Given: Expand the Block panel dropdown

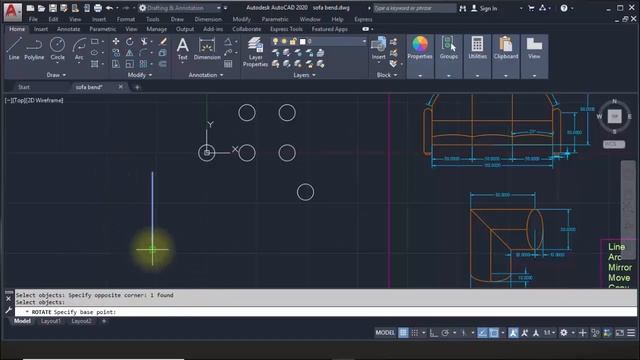Looking at the screenshot, I should point(387,75).
